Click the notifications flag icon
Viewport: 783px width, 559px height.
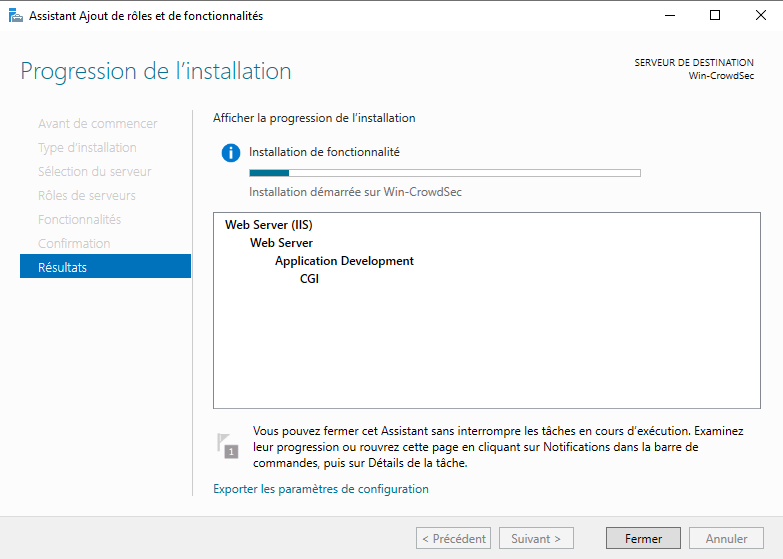tap(228, 446)
